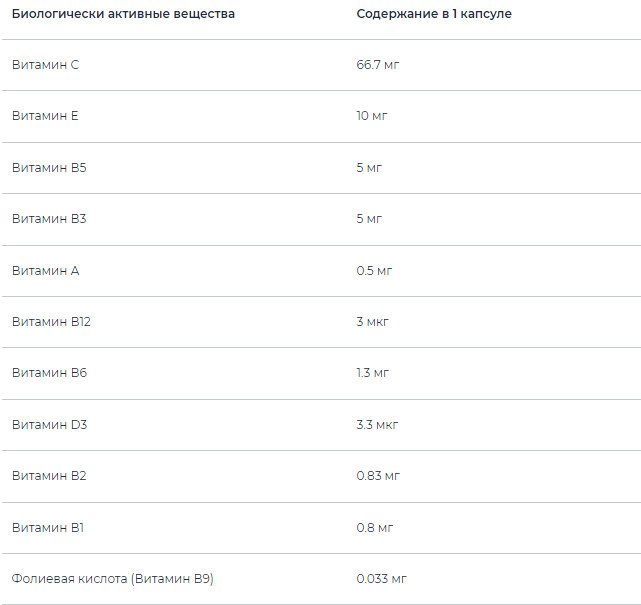Click the '66.7 мг' value

378,64
